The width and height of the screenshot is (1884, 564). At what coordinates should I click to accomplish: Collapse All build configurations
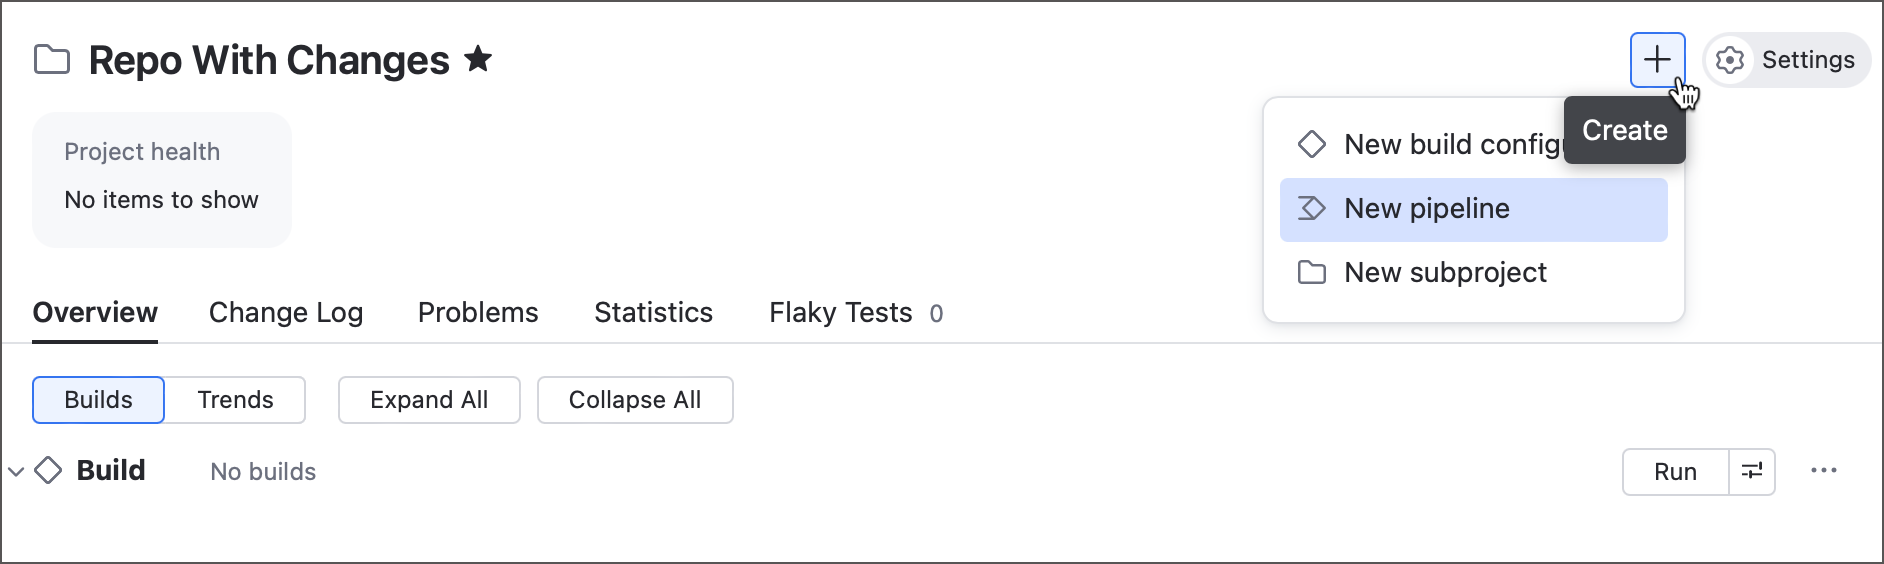635,400
